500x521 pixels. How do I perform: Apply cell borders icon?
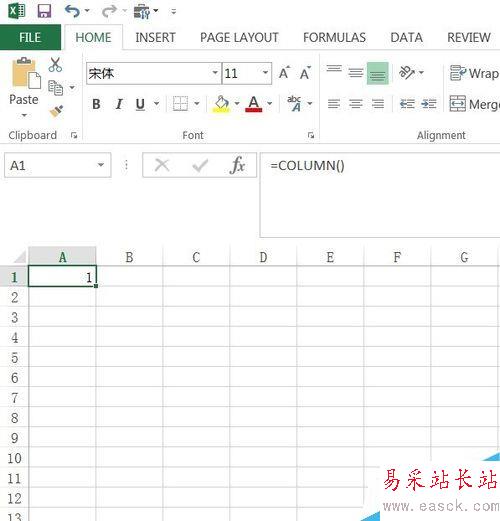coord(180,104)
